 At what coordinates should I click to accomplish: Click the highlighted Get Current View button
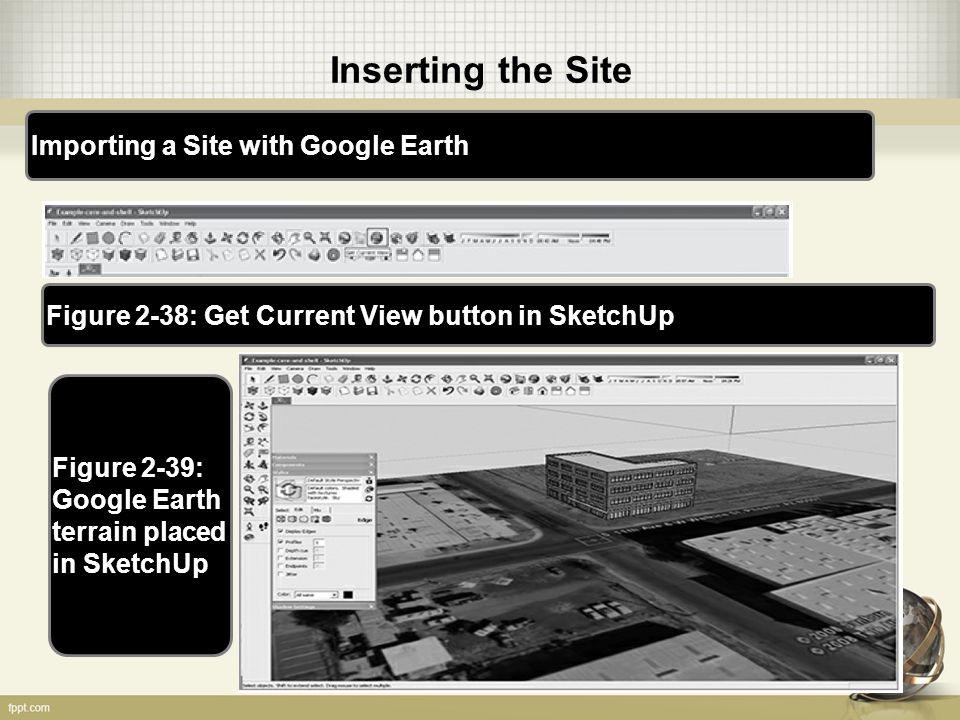(377, 238)
